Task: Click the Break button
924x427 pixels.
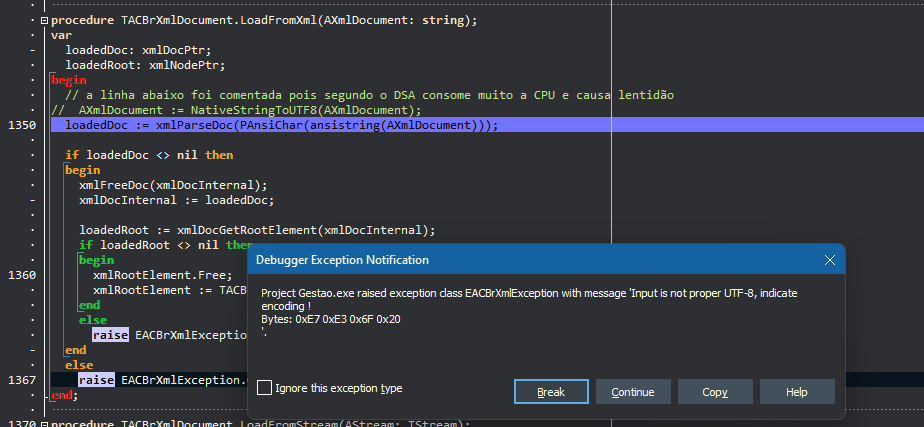Action: tap(551, 392)
